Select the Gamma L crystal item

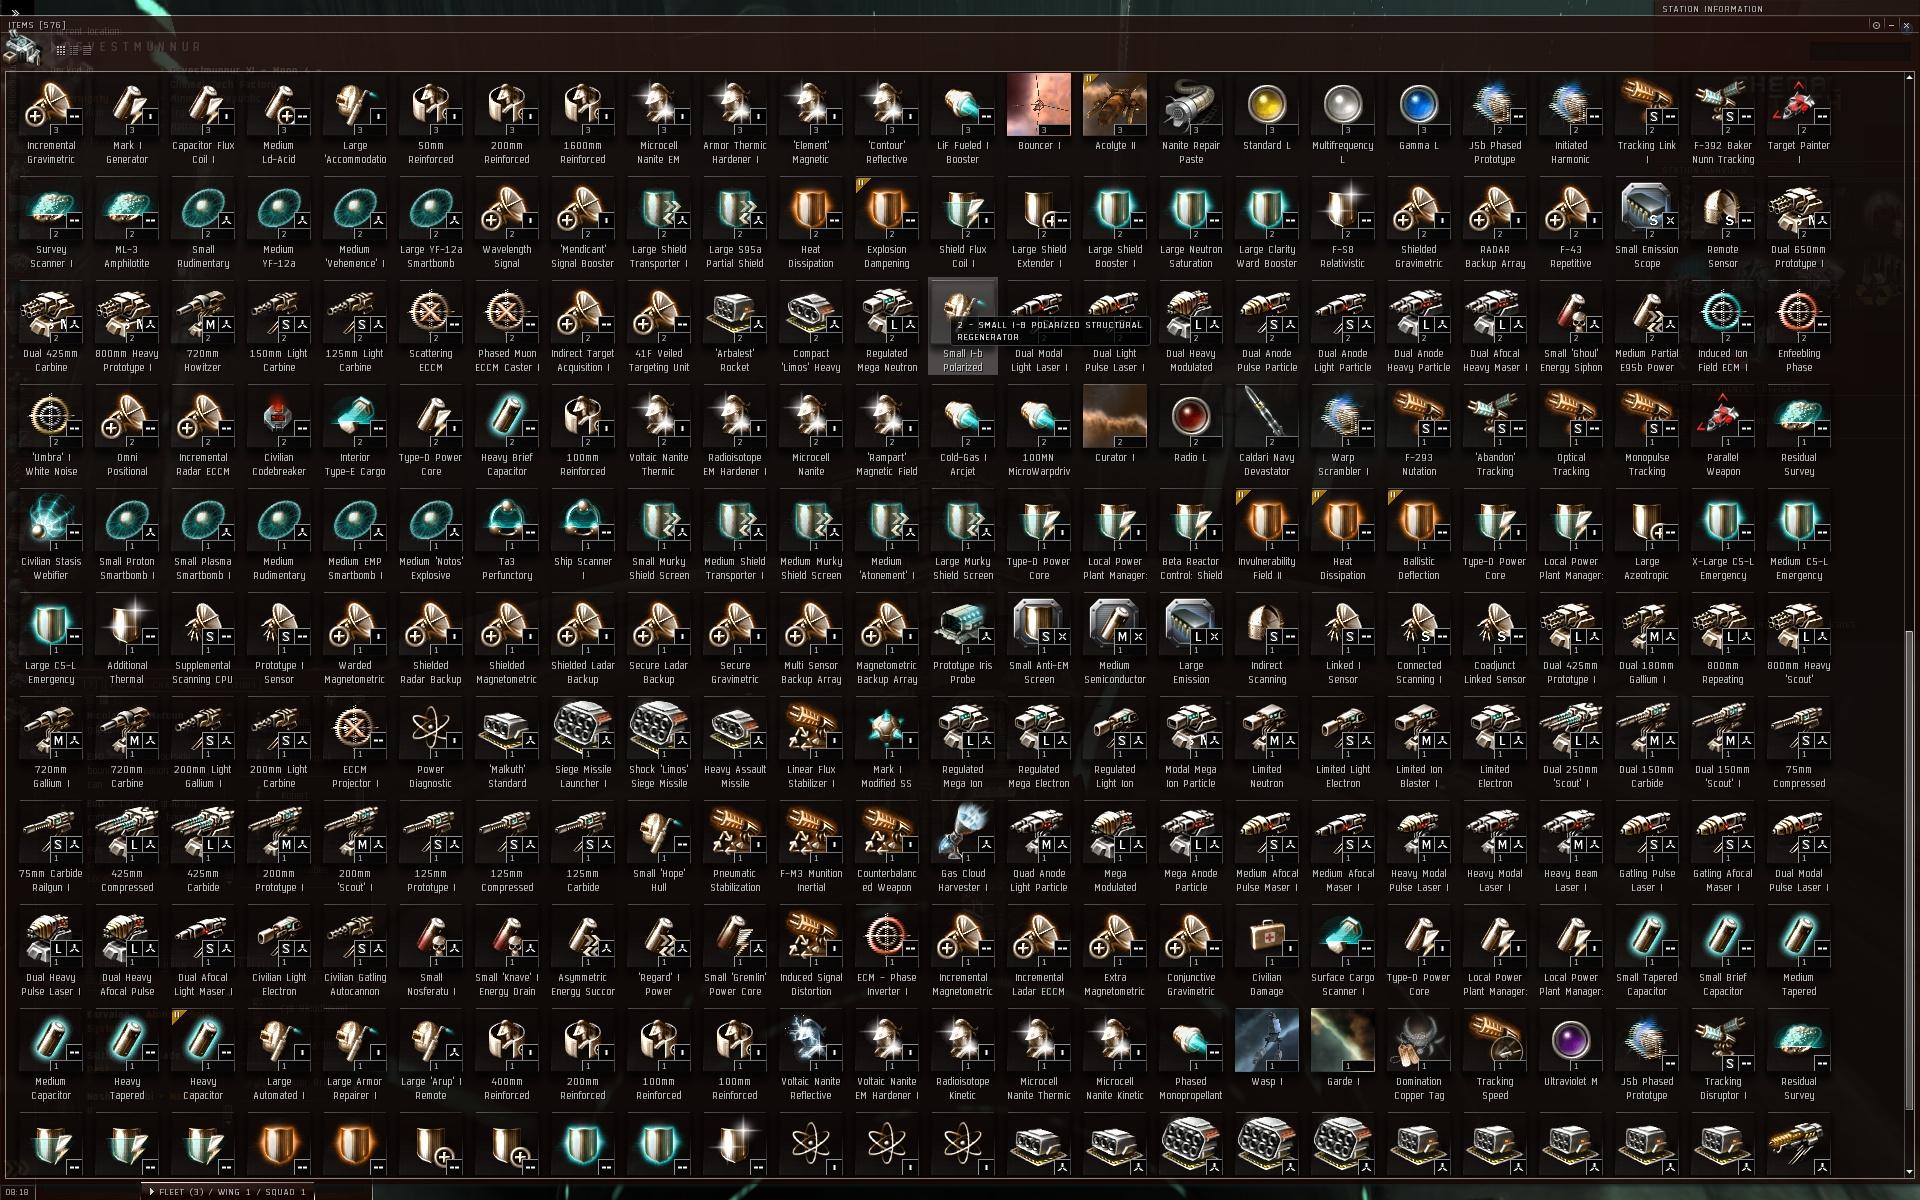click(x=1418, y=120)
